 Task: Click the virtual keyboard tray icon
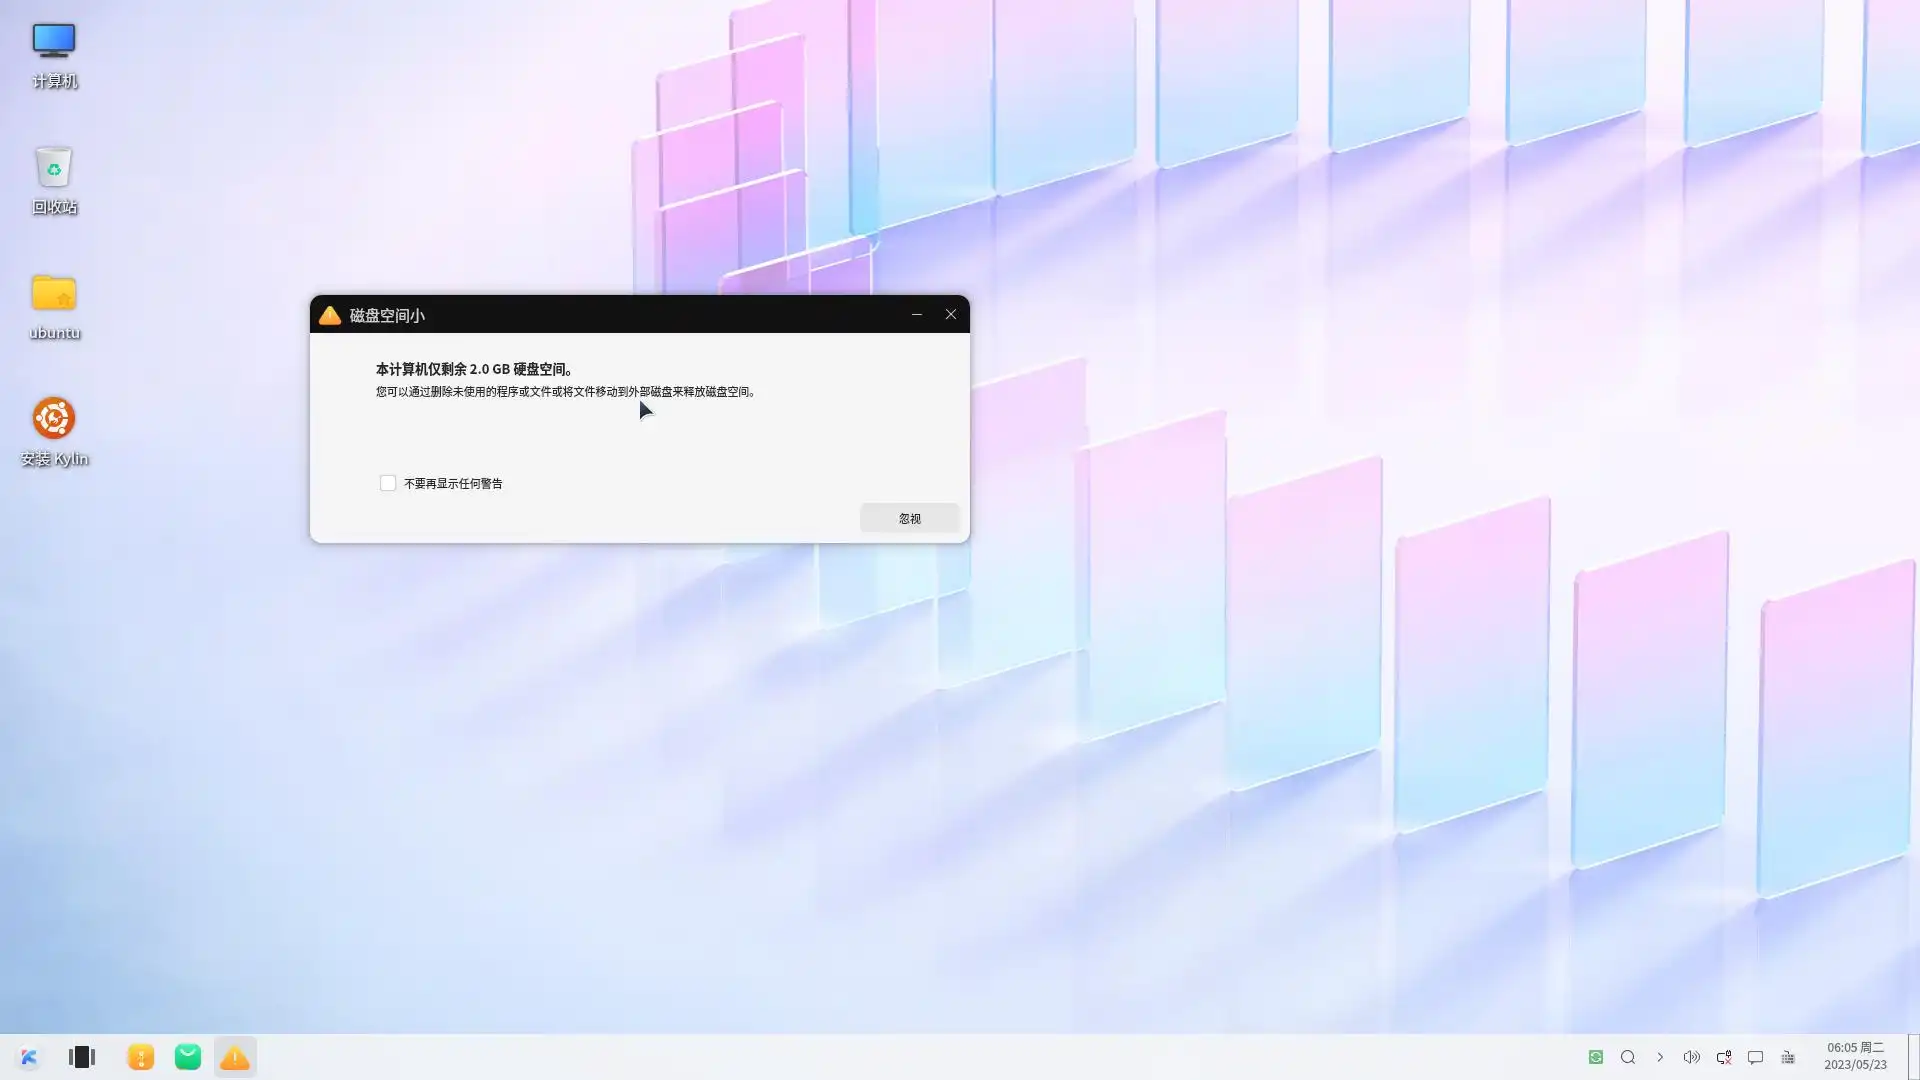(1788, 1057)
